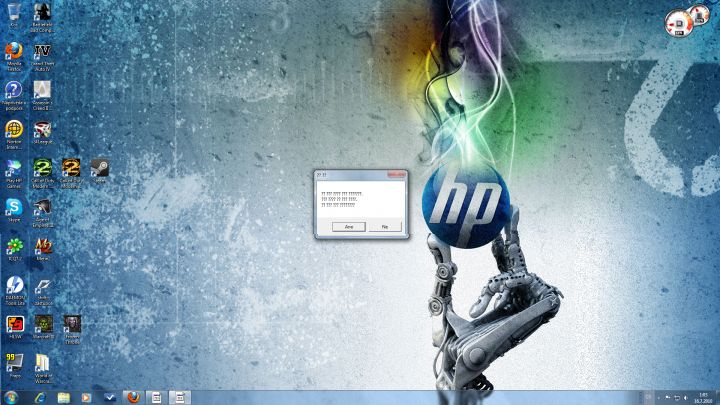Open Windows Explorer folder on taskbar
Viewport: 720px width, 405px height.
63,398
